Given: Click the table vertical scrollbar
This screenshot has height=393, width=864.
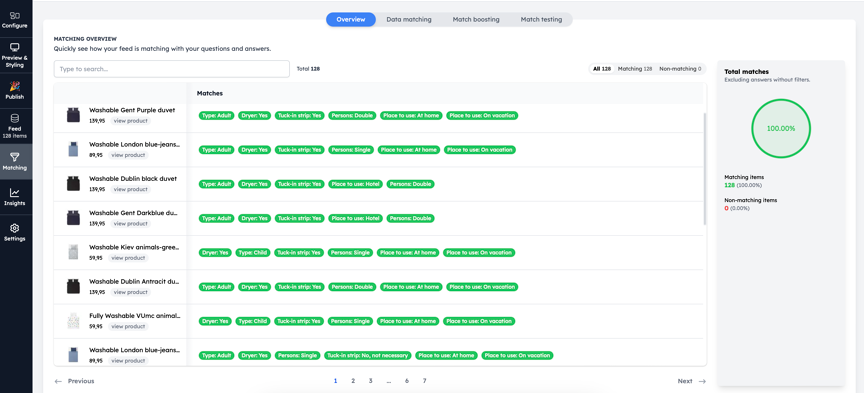Looking at the screenshot, I should [x=705, y=169].
